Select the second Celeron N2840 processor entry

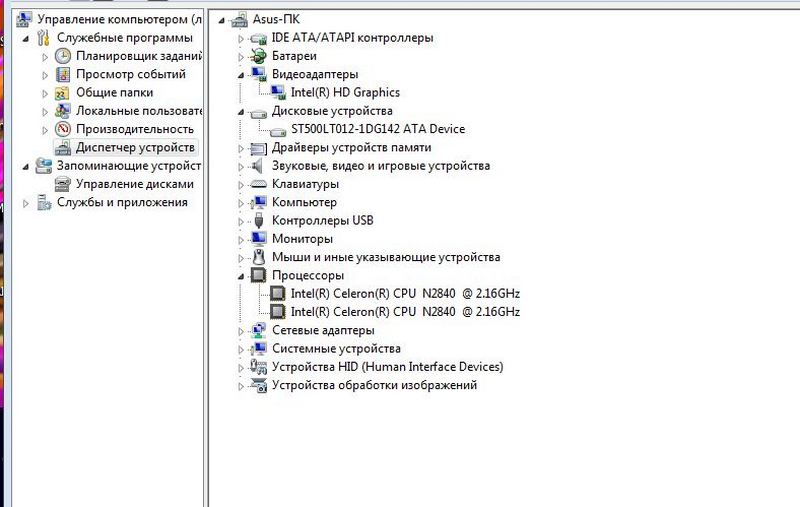[405, 312]
